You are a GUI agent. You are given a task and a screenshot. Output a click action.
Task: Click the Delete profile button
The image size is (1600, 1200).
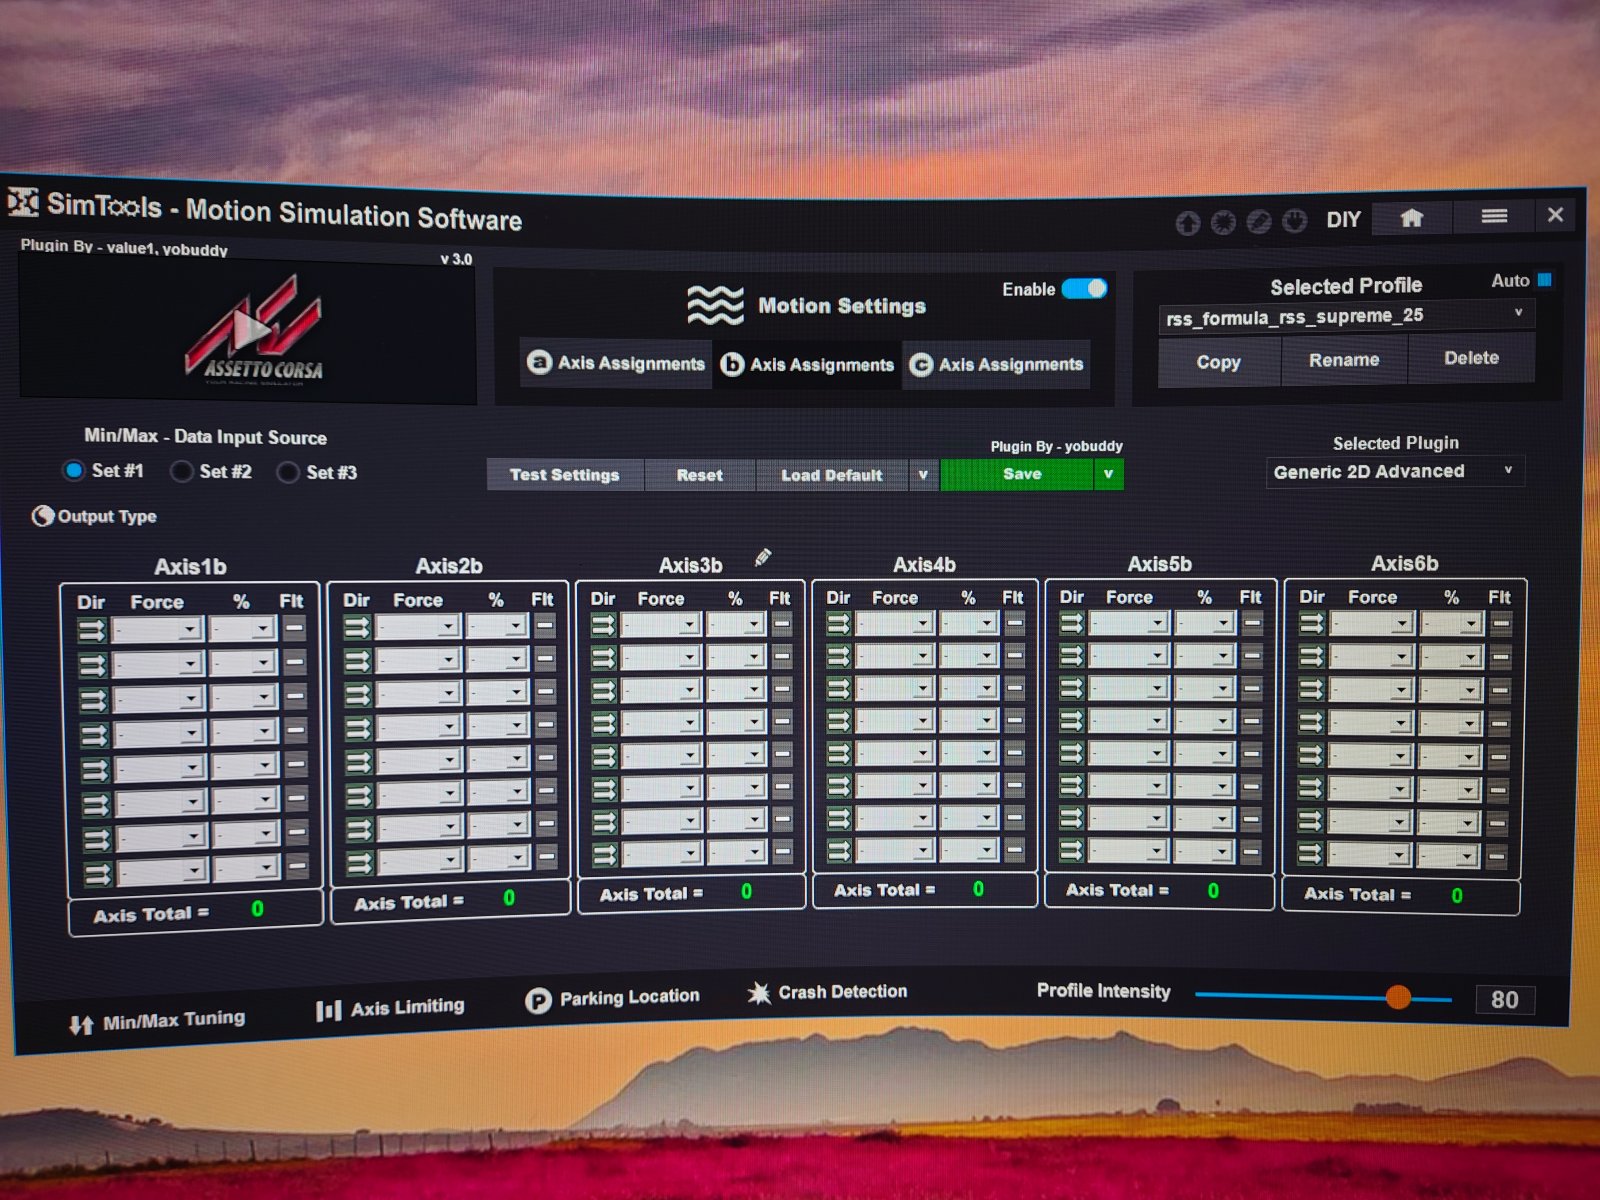(1471, 358)
